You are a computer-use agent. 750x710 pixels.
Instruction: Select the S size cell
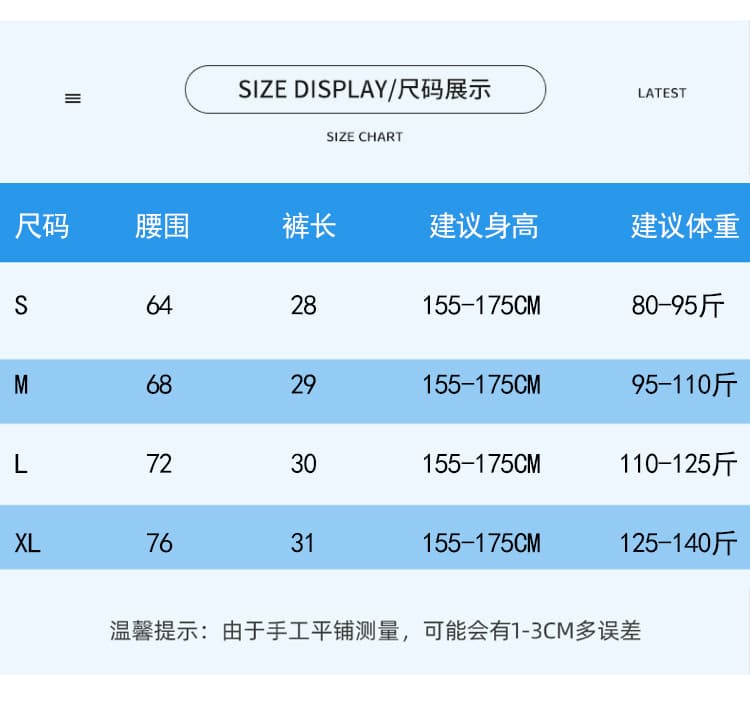click(21, 305)
